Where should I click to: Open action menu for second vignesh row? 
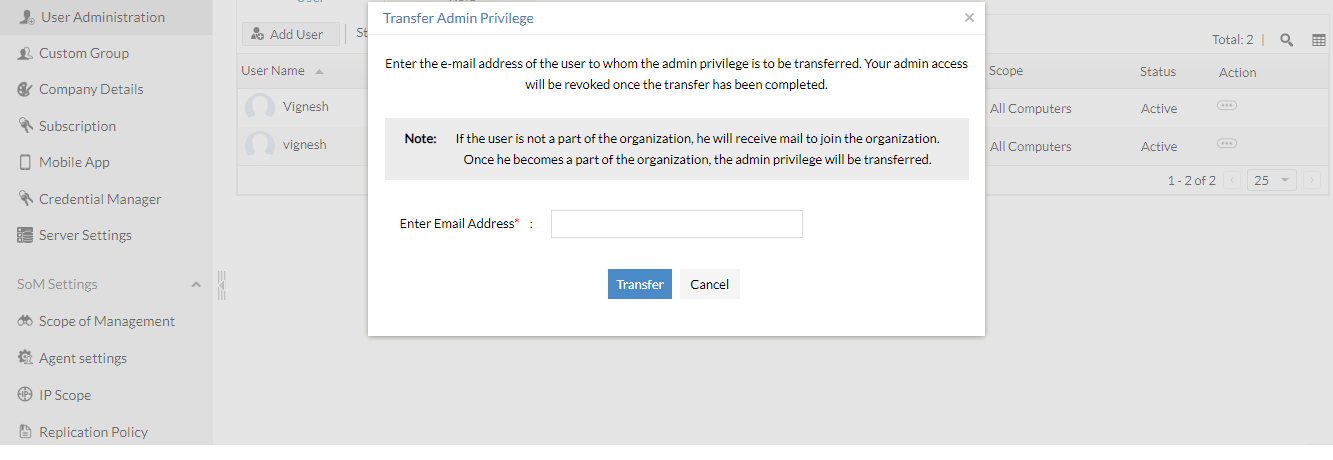[1227, 144]
